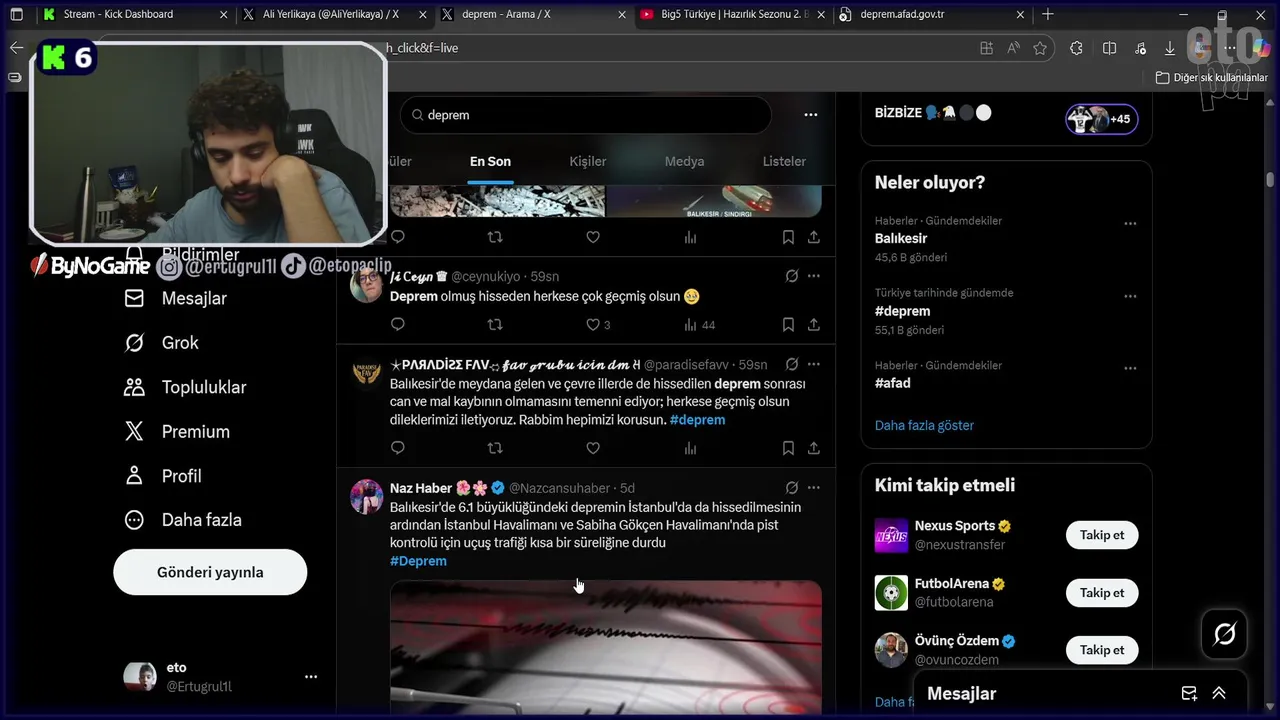1280x720 pixels.
Task: Open ceynukiyo profile avatar
Action: (x=366, y=286)
